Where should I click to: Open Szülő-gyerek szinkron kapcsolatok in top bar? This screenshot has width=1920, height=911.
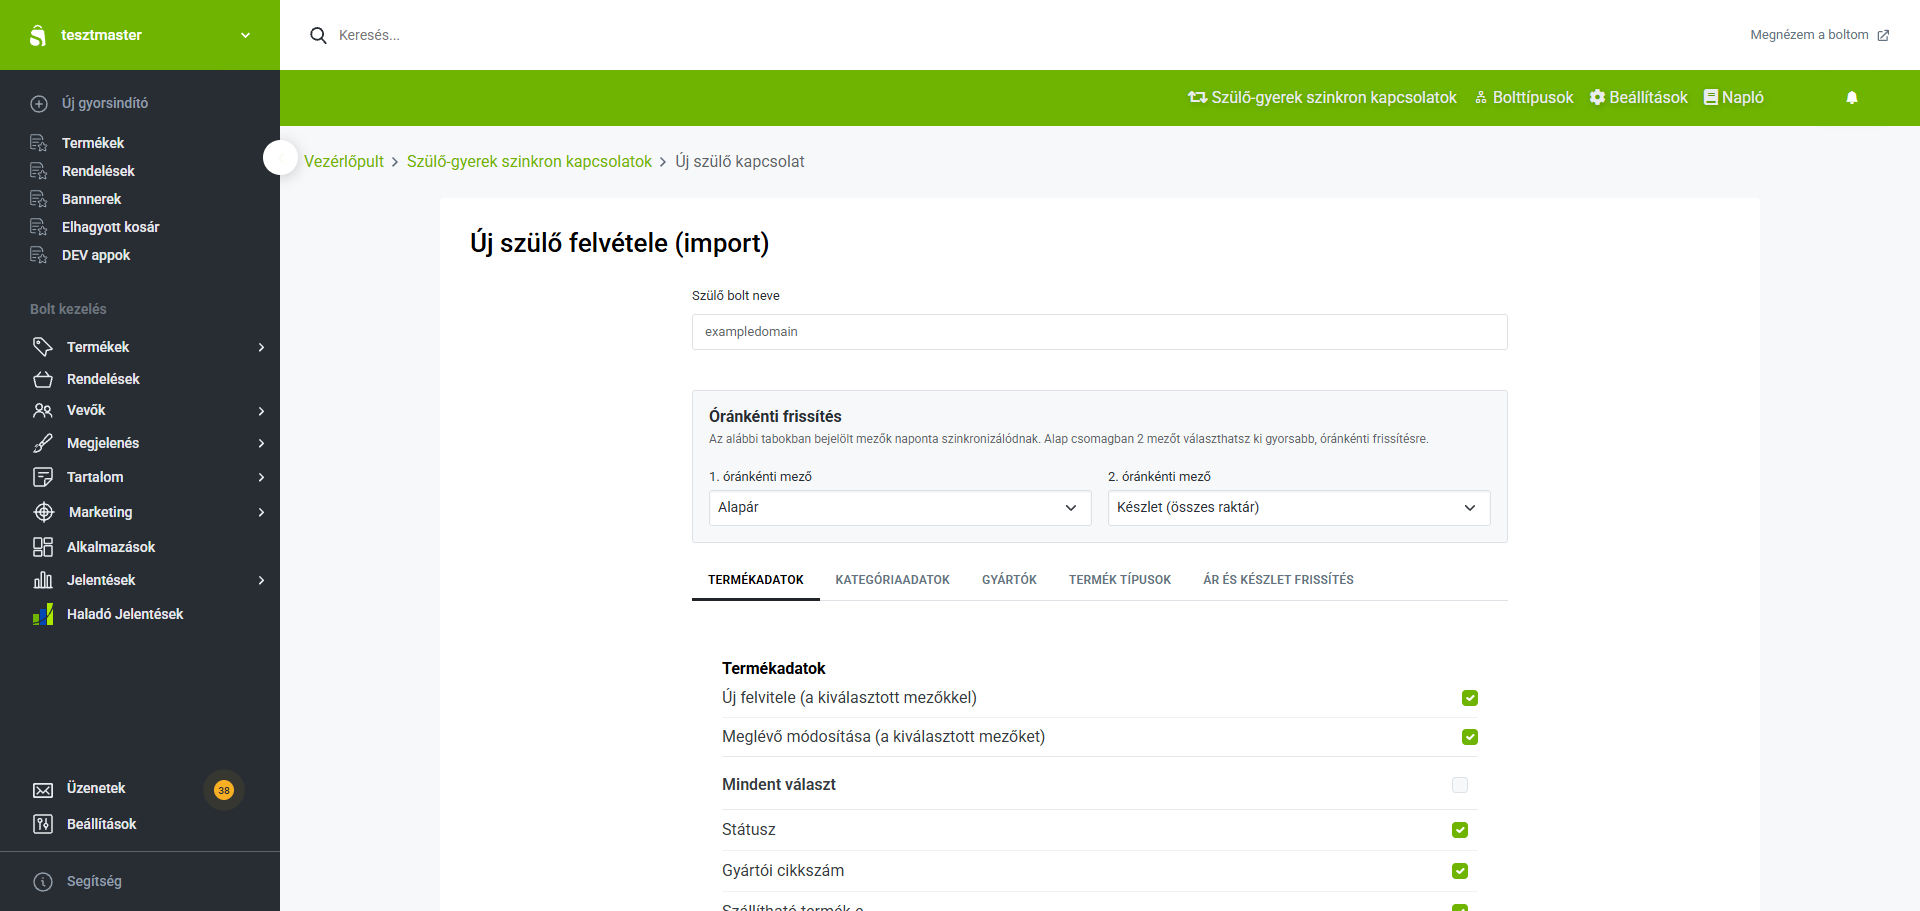coord(1322,98)
